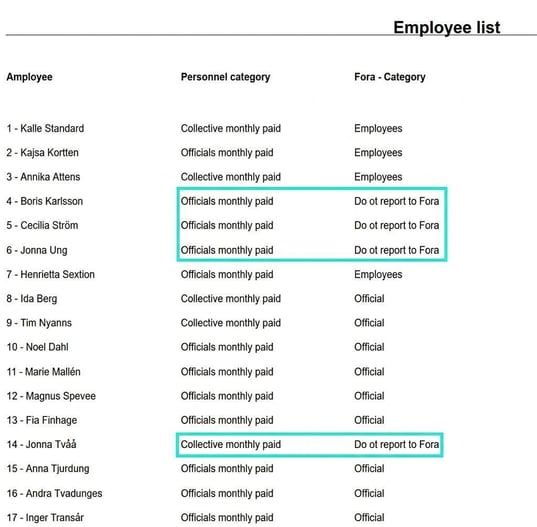Screen dimensions: 537x527
Task: Select employee "15 - Anna Tjurdung"
Action: [x=48, y=469]
